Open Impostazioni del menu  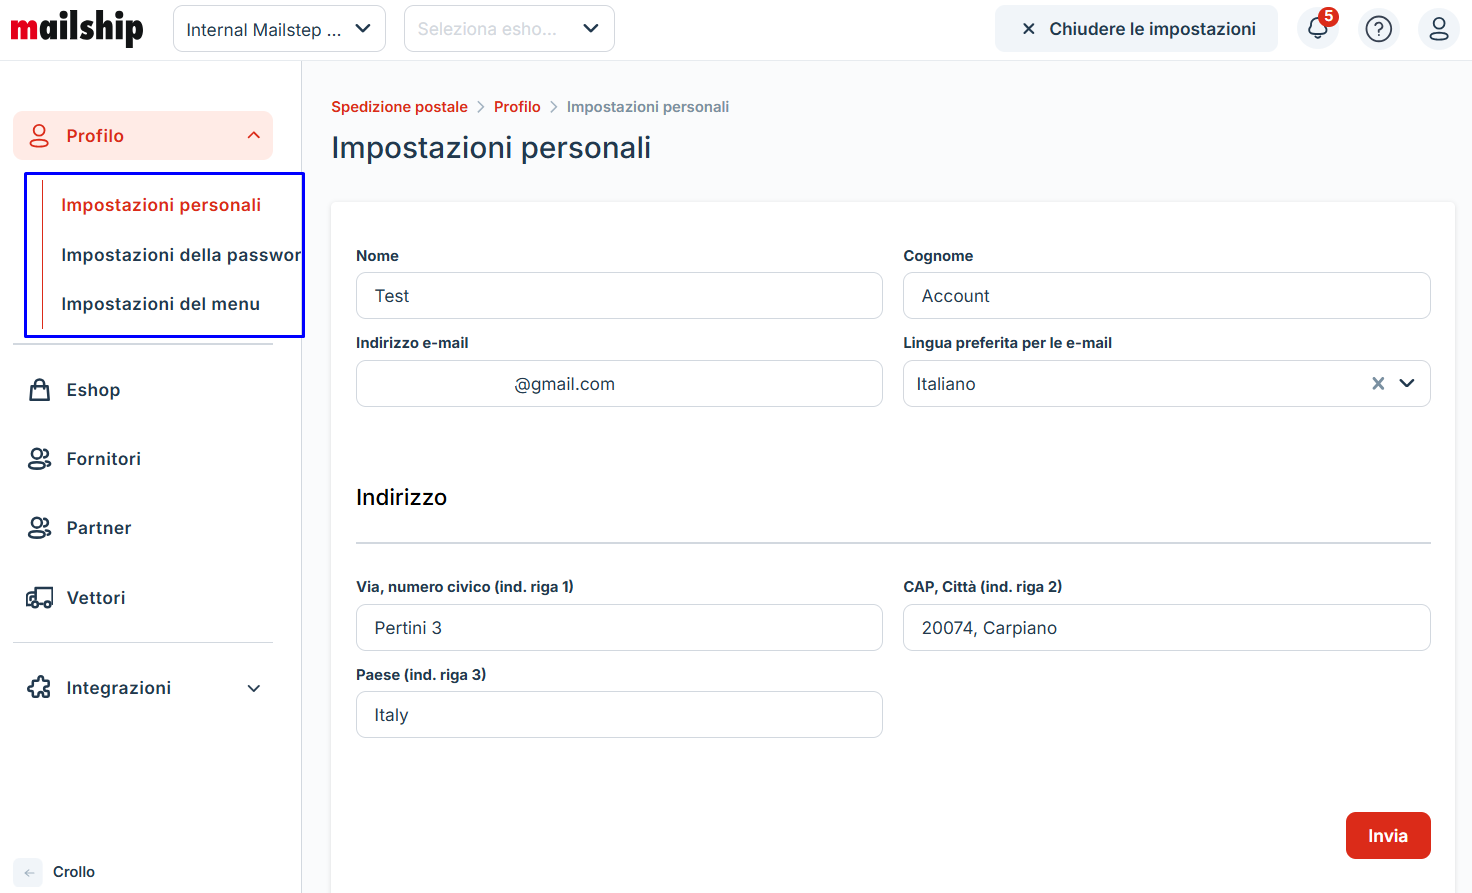click(160, 304)
